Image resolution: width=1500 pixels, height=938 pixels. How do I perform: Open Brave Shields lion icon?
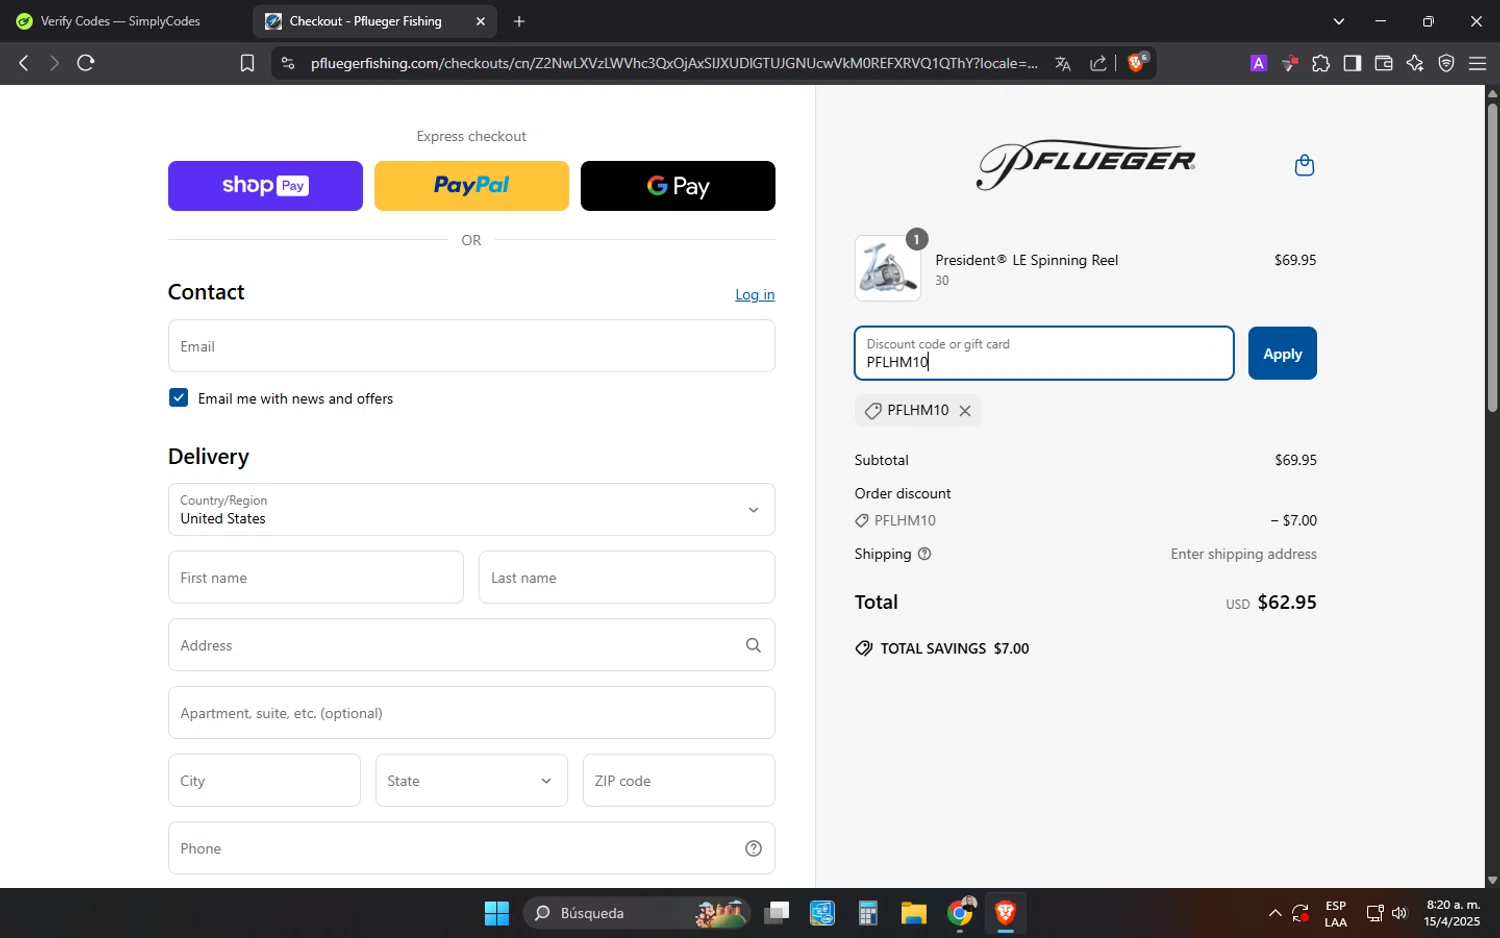[1137, 62]
